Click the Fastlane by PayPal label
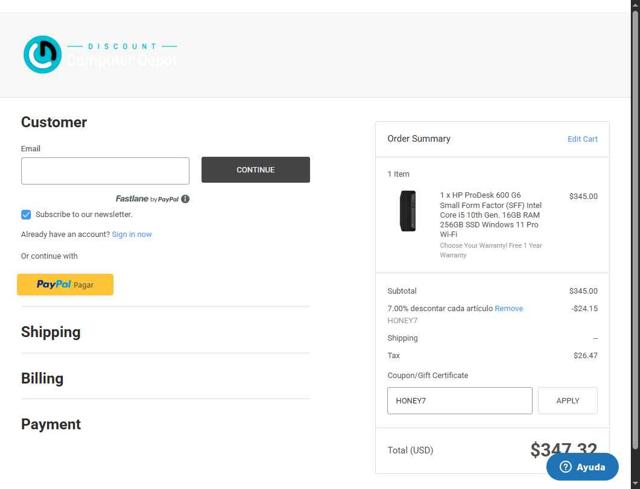 point(146,199)
